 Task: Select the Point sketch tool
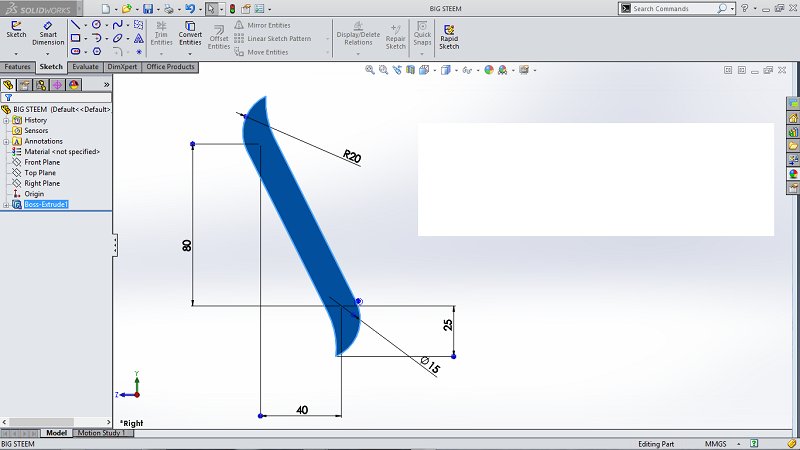(139, 52)
